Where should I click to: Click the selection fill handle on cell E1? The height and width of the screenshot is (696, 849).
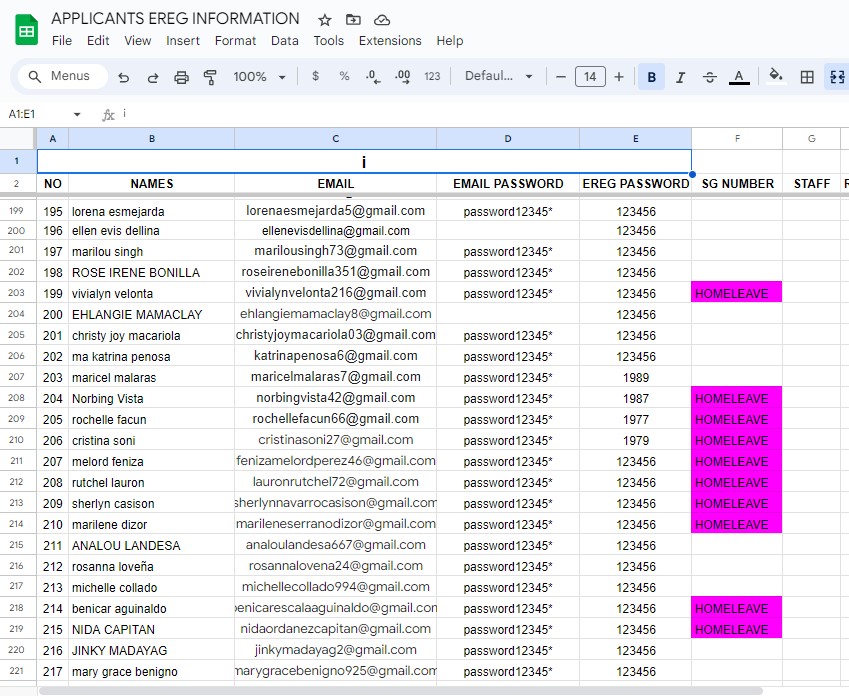(692, 174)
